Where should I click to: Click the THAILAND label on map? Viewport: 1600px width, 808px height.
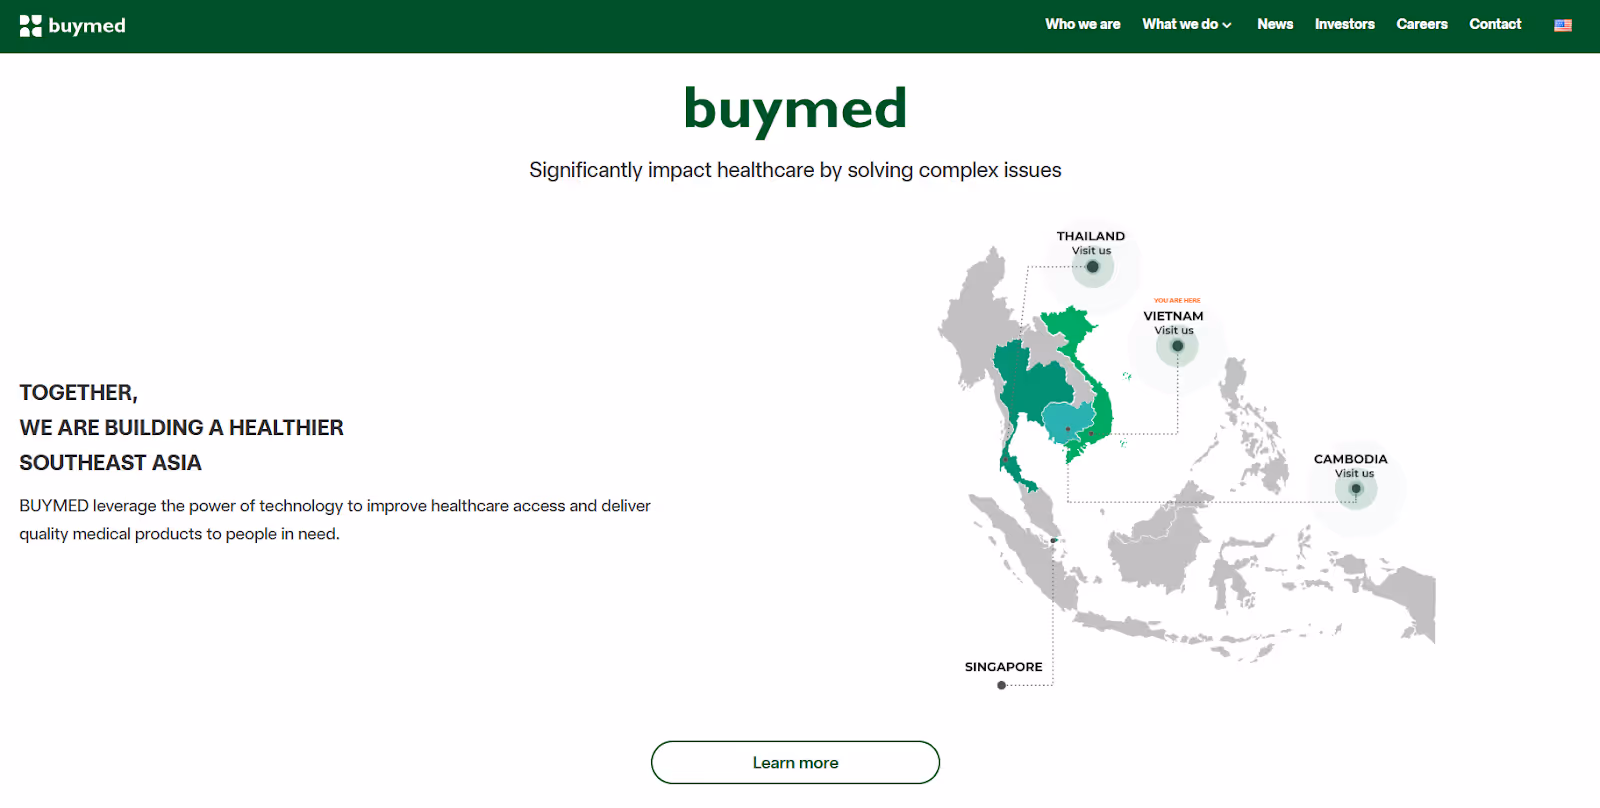tap(1091, 236)
